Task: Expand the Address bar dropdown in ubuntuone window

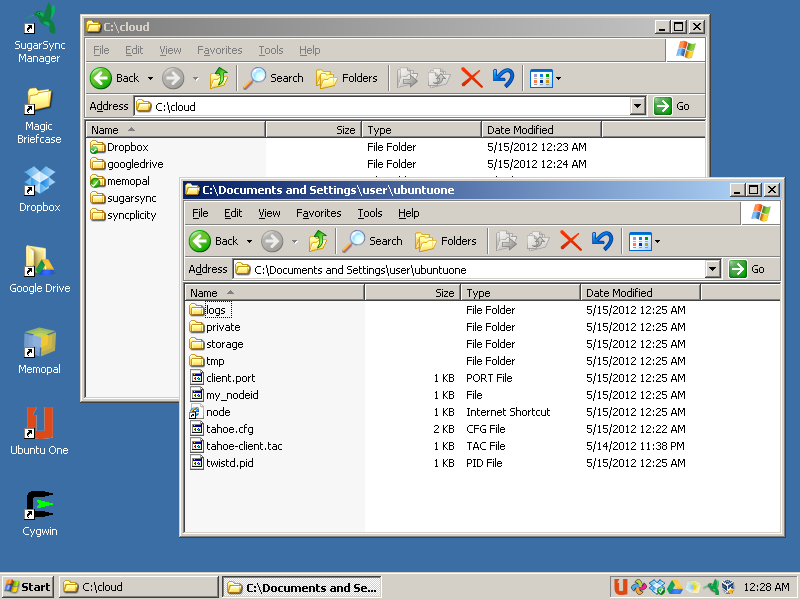Action: pyautogui.click(x=712, y=269)
